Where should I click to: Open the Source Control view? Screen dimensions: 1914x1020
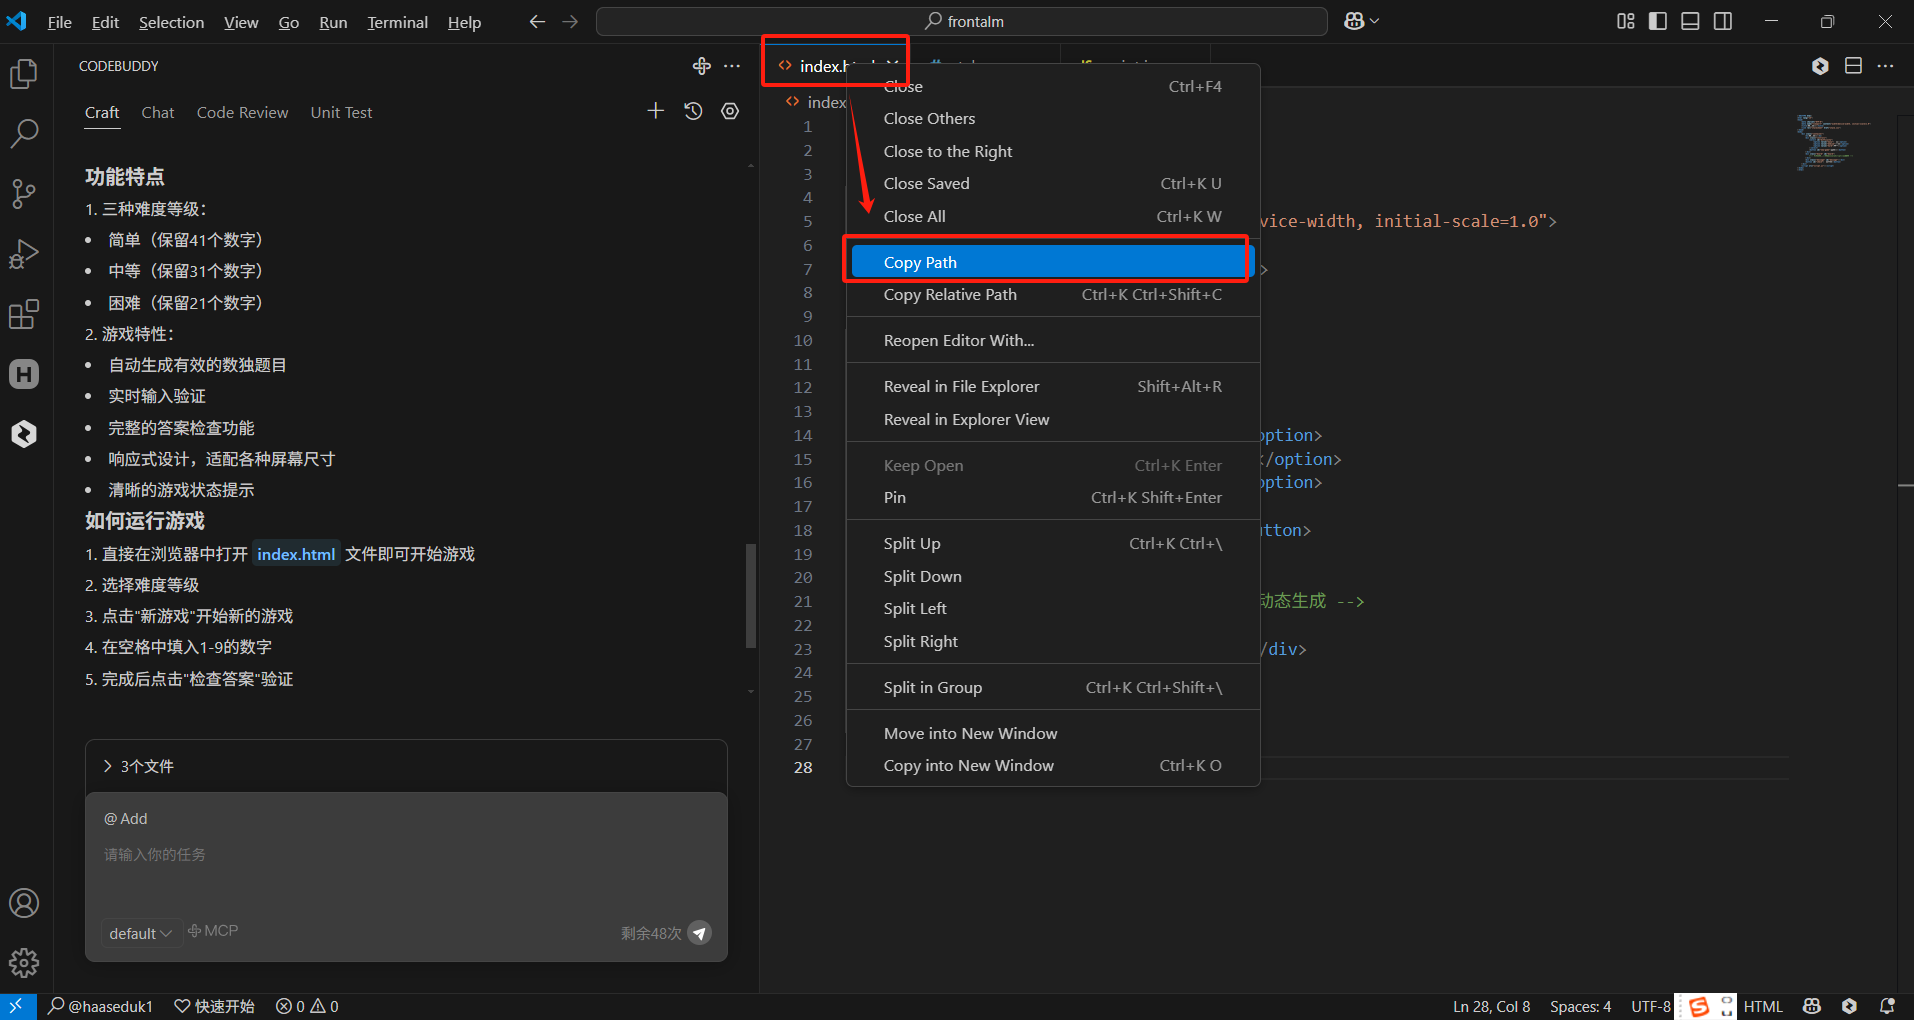point(24,194)
